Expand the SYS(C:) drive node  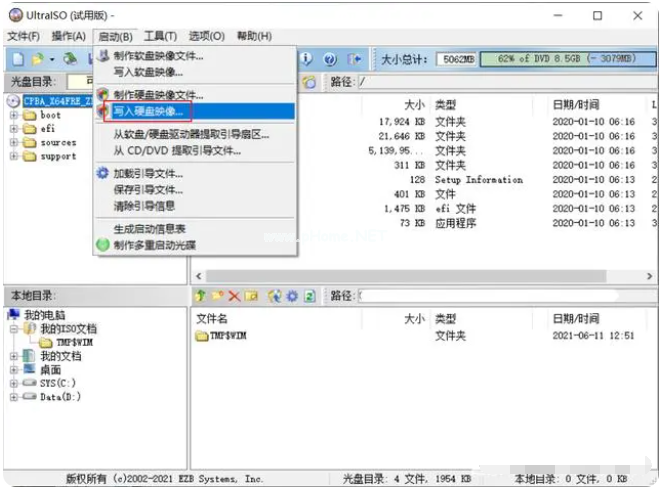click(14, 383)
